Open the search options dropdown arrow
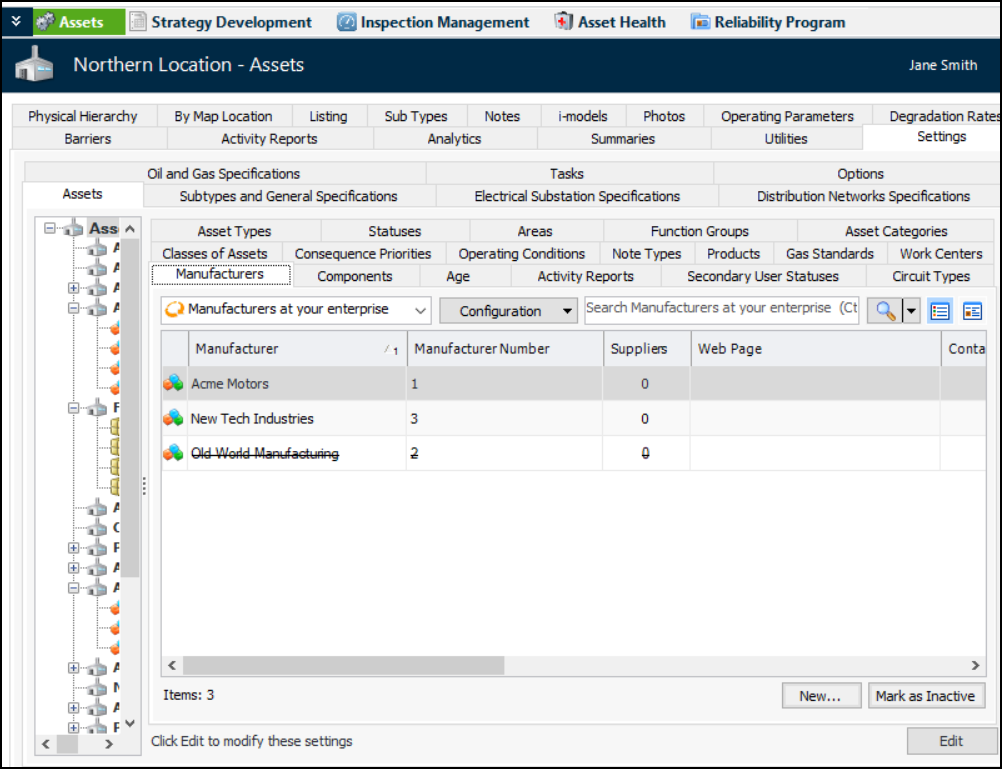This screenshot has width=1002, height=769. pos(911,311)
